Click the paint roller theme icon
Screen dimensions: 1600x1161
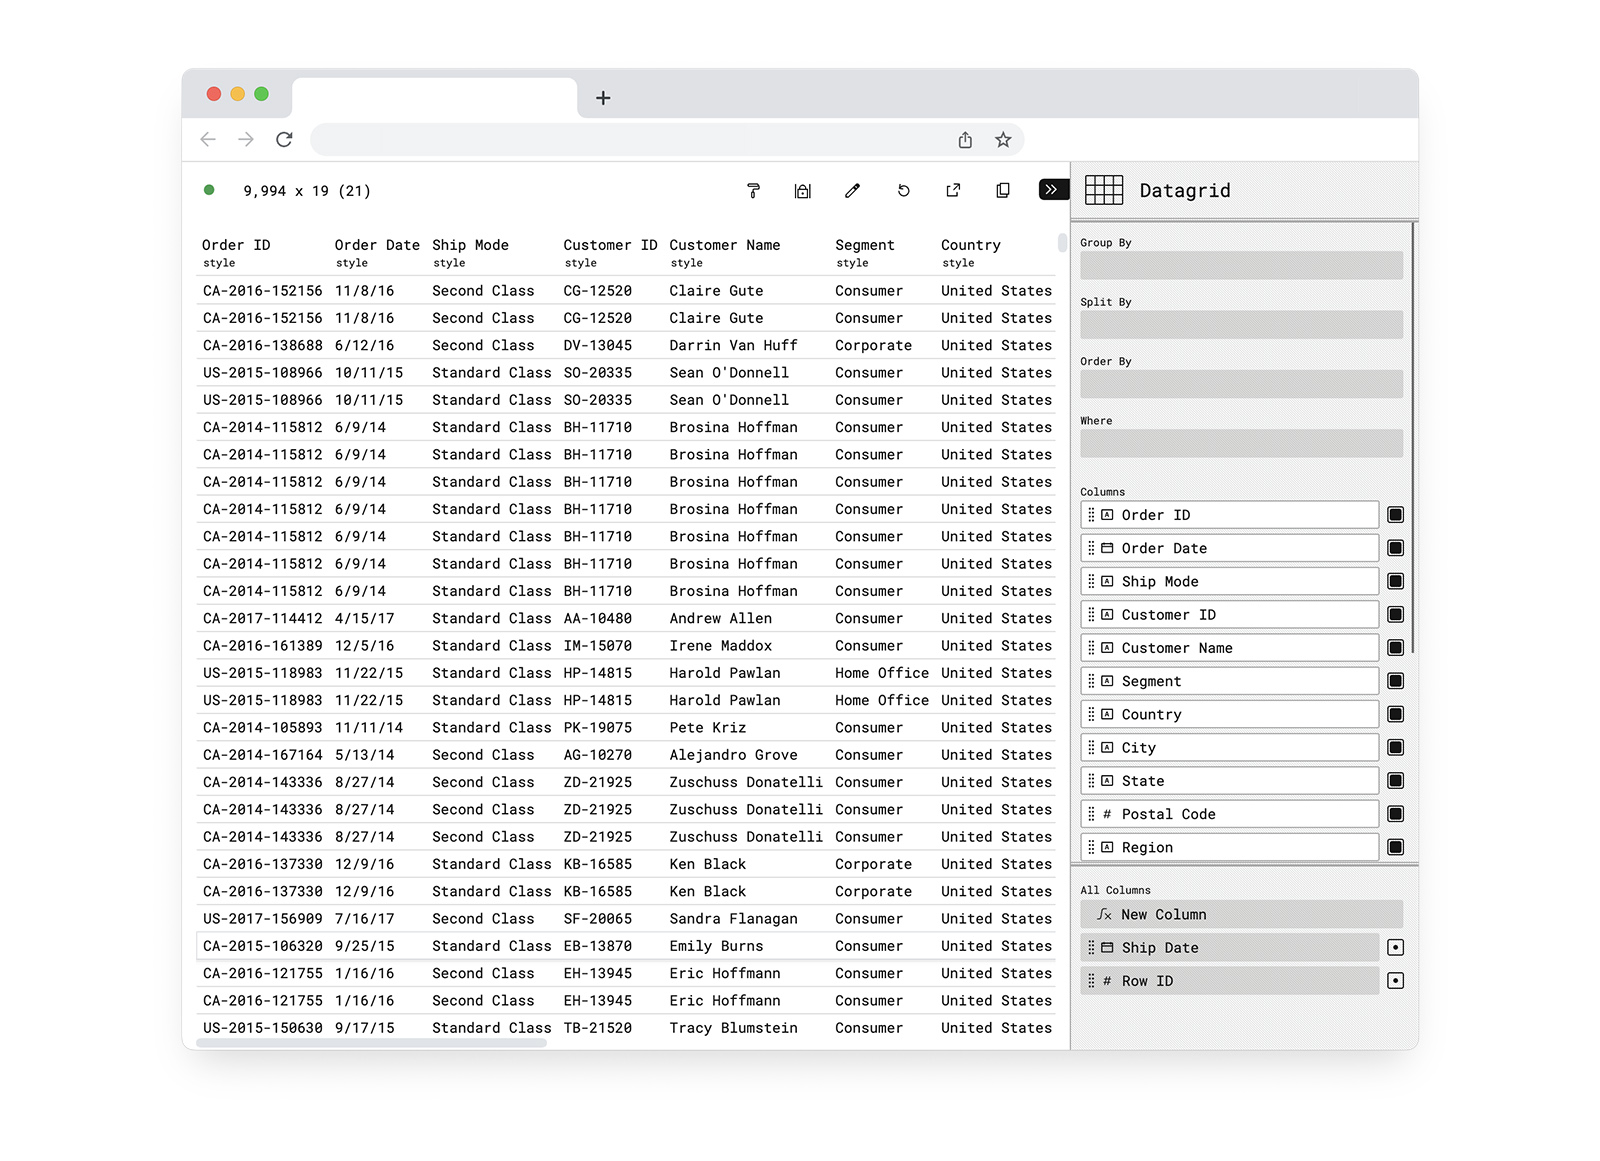point(753,191)
